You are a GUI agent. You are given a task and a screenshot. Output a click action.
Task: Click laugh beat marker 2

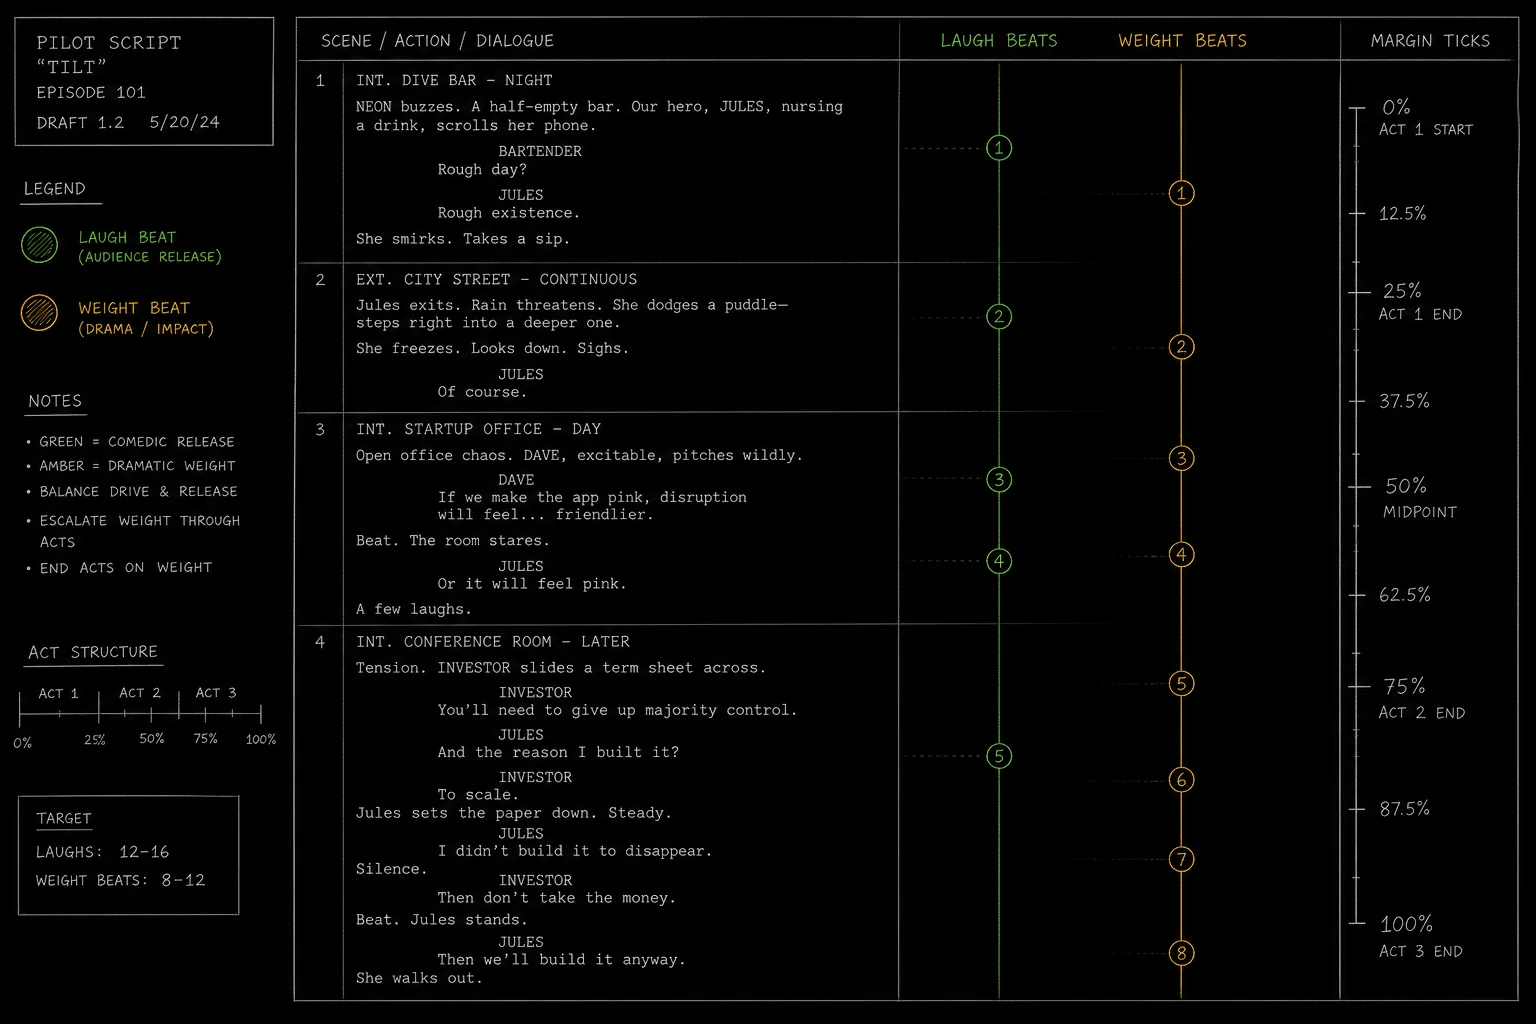(998, 317)
